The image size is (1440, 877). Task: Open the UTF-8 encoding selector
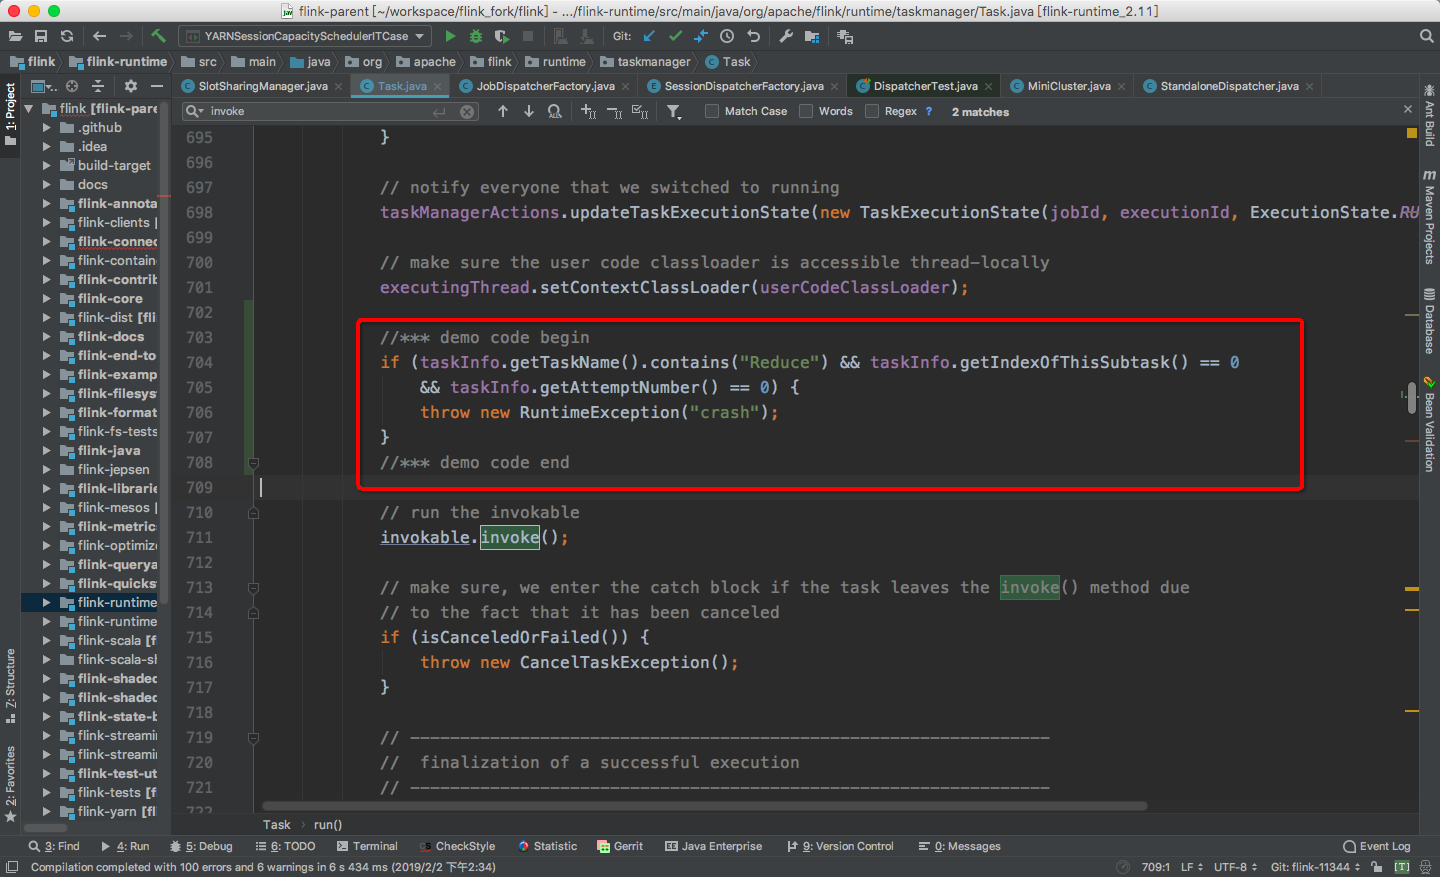pos(1237,867)
